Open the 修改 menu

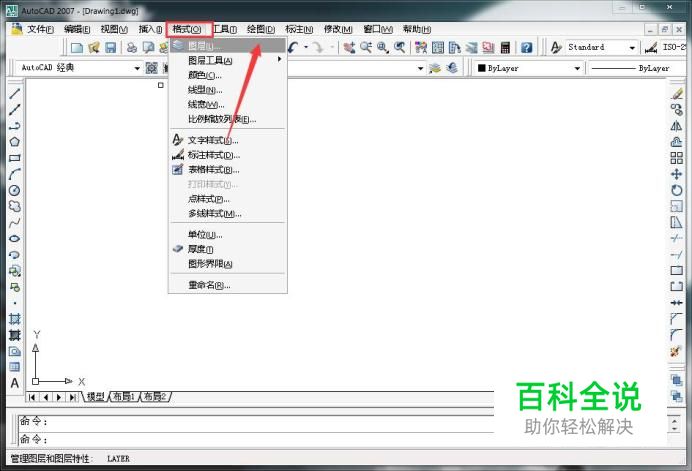[338, 29]
